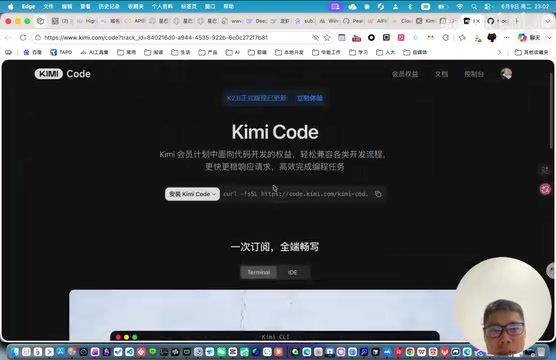The height and width of the screenshot is (360, 556).
Task: Expand the 其他收藏夹 folder
Action: coord(532,52)
